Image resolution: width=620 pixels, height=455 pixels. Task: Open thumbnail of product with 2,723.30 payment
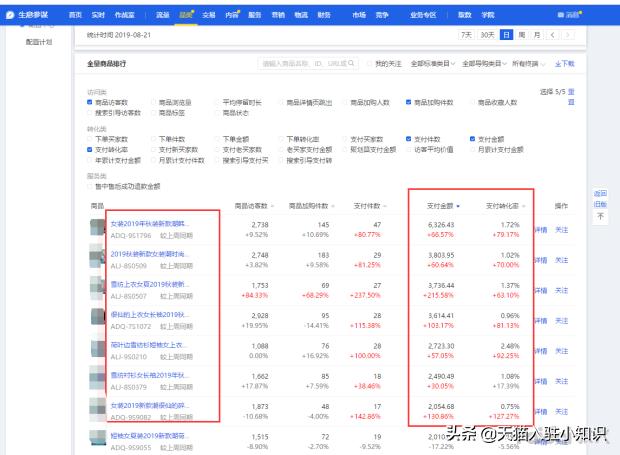97,350
